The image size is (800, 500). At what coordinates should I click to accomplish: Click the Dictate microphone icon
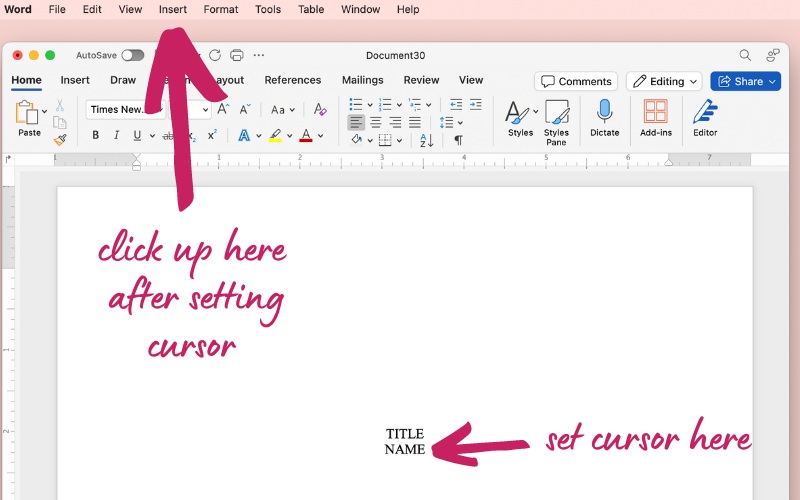pos(604,119)
